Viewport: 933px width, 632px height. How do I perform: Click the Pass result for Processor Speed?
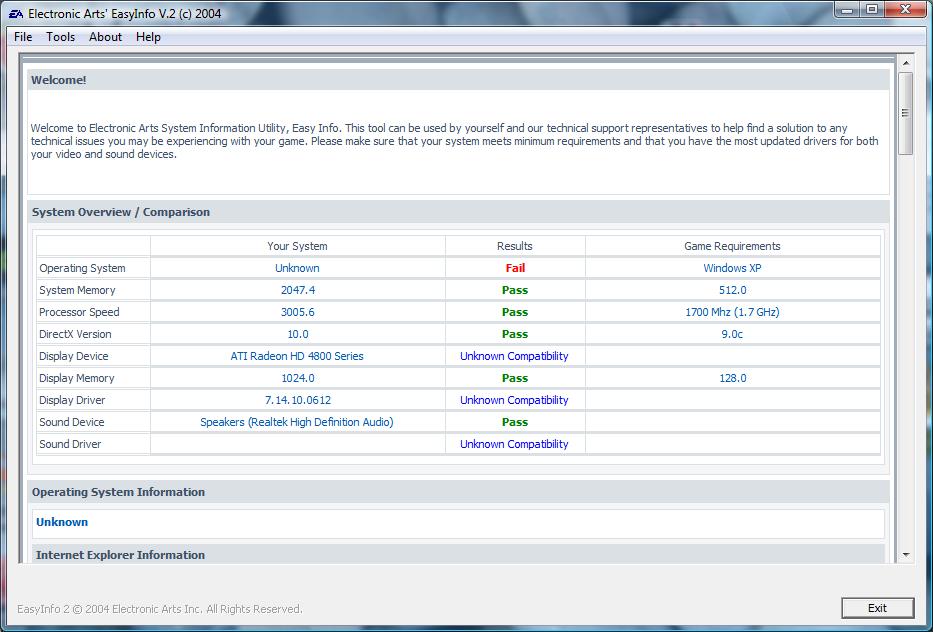515,312
